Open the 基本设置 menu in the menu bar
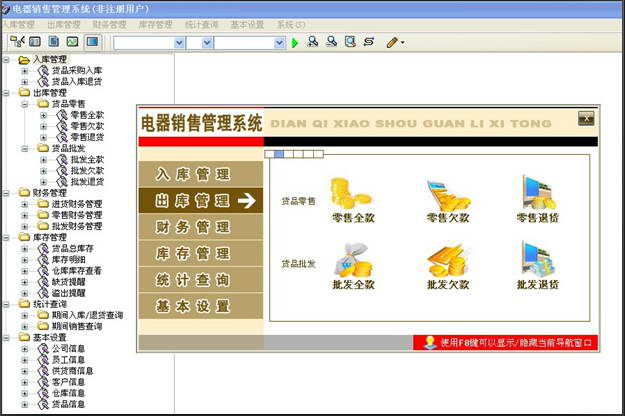The width and height of the screenshot is (625, 416). (247, 25)
